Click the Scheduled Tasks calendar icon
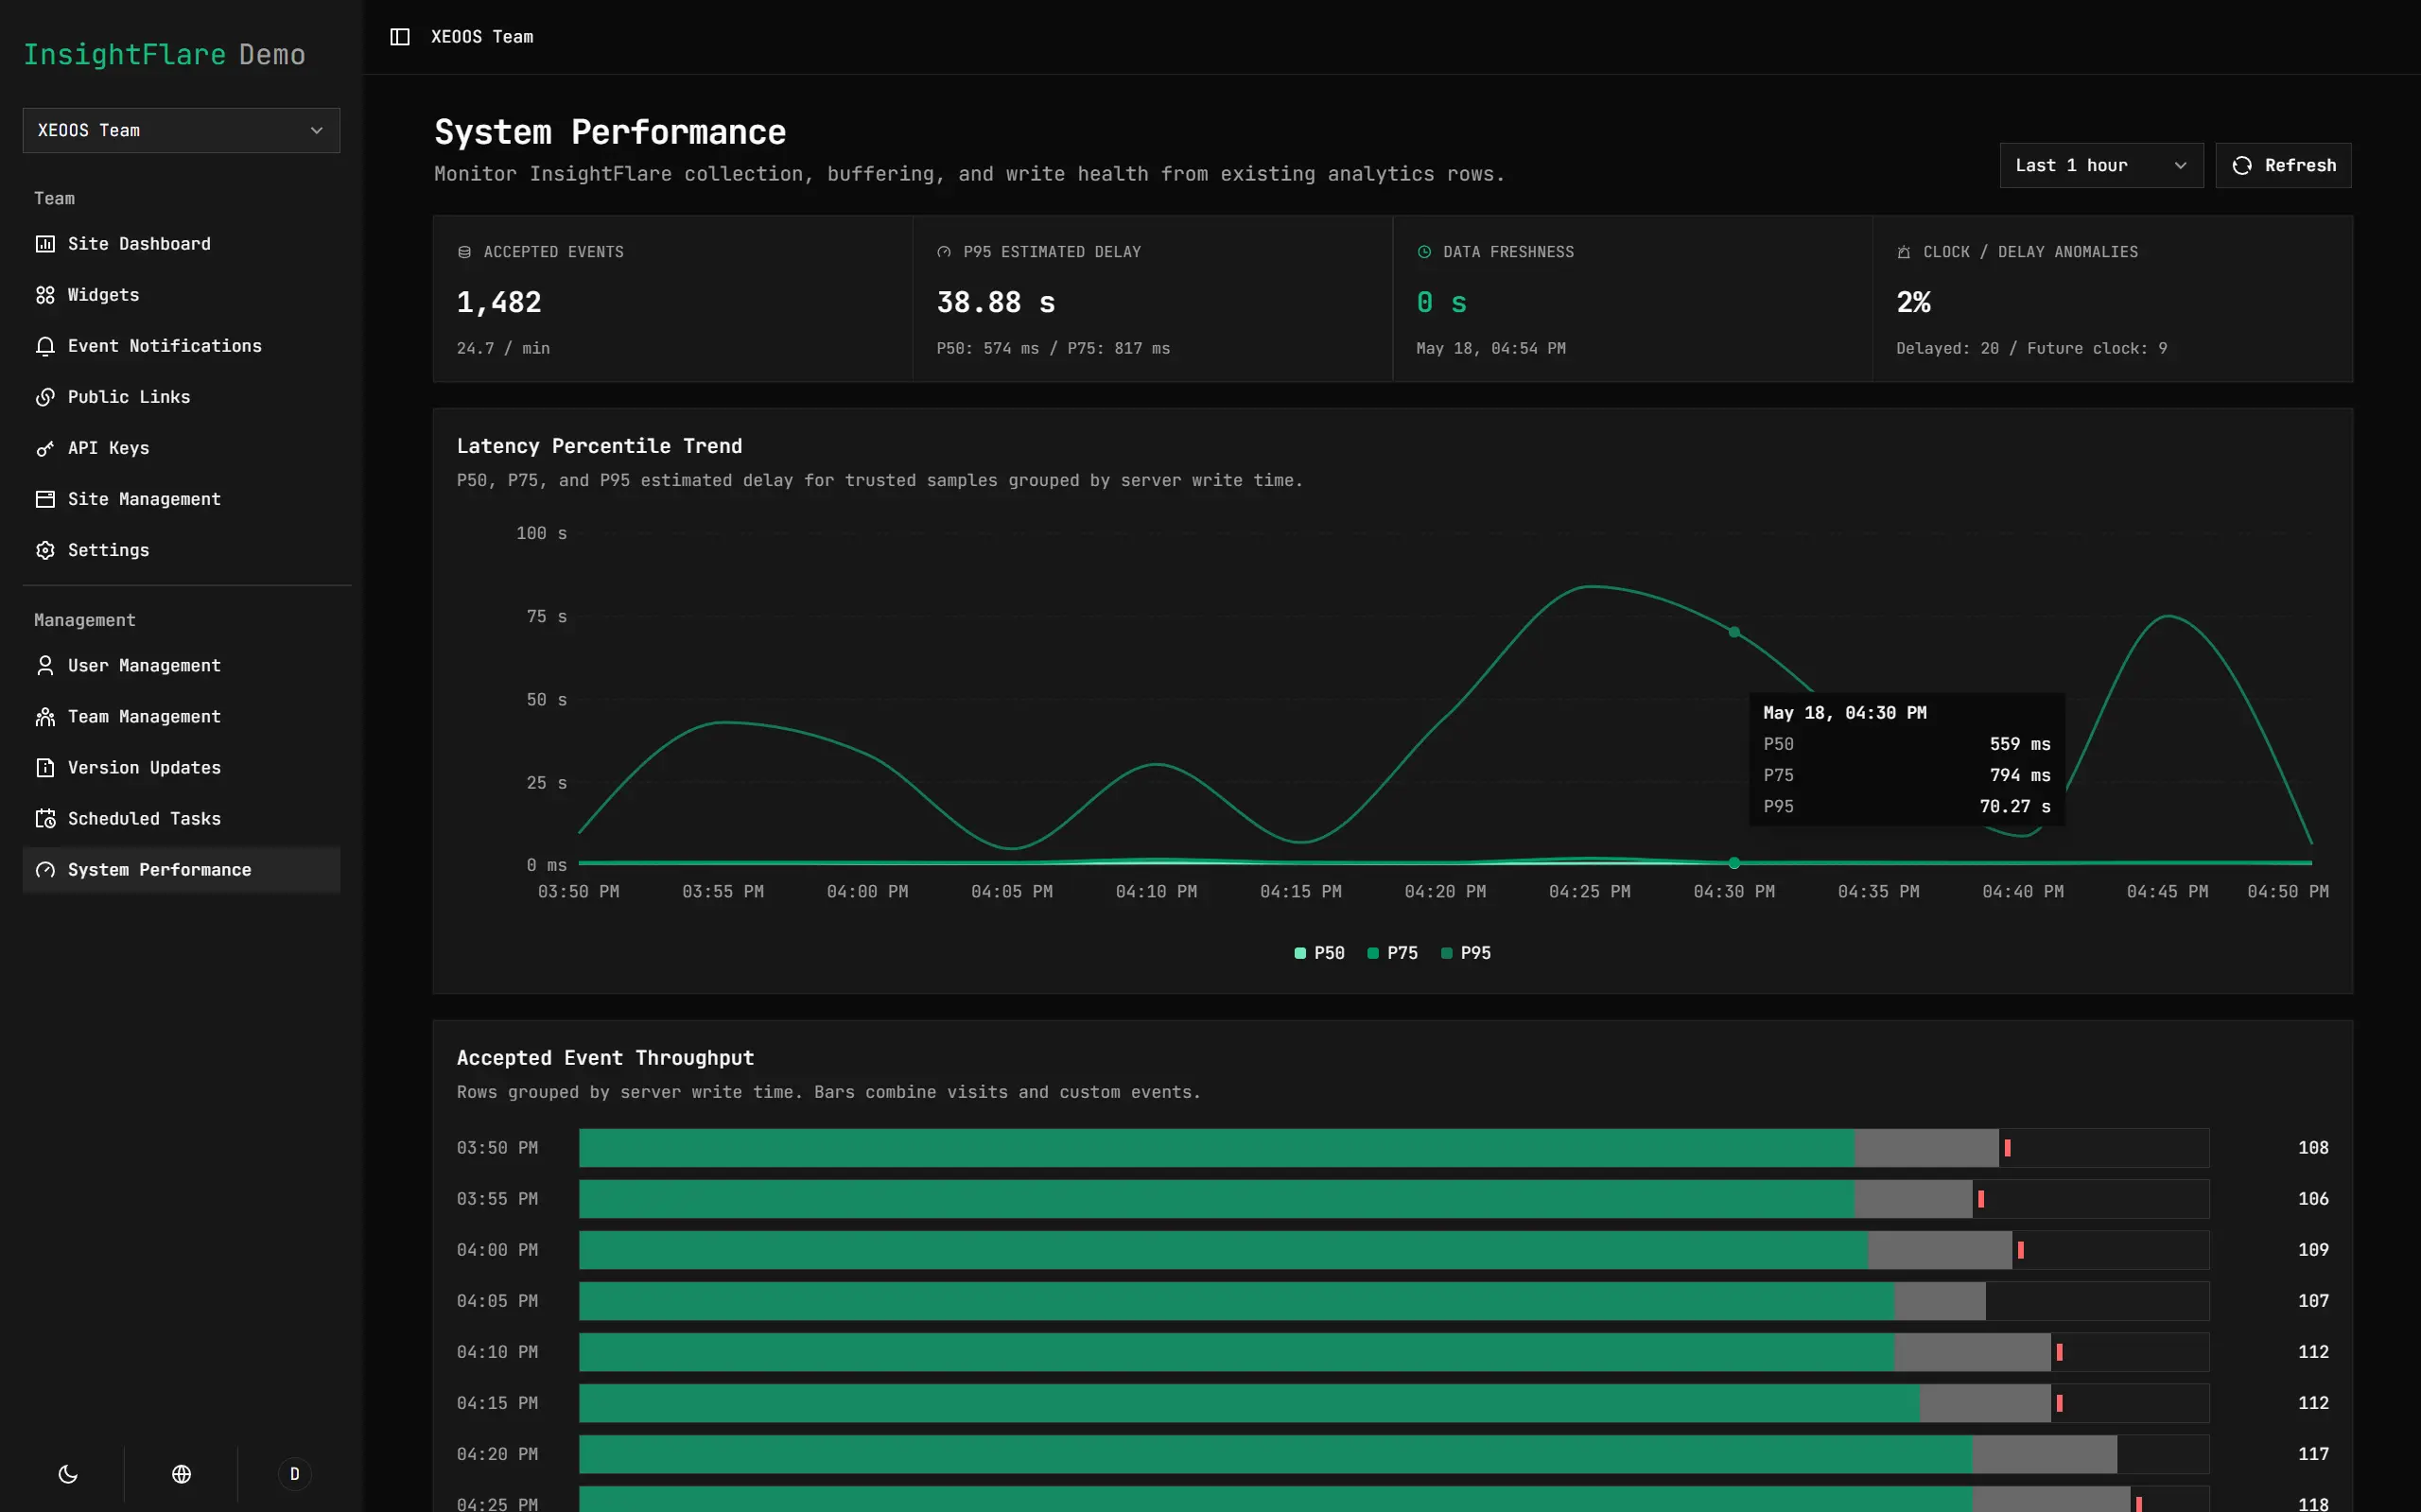This screenshot has height=1512, width=2421. 45,819
